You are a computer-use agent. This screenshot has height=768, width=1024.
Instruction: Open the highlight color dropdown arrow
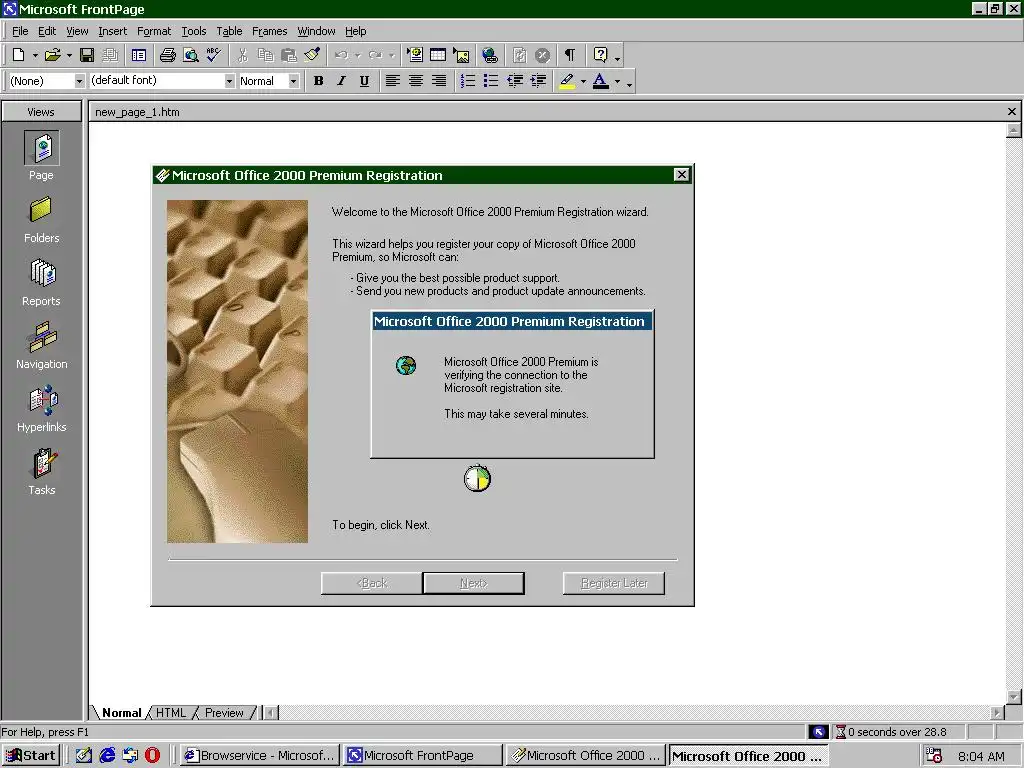(x=583, y=82)
